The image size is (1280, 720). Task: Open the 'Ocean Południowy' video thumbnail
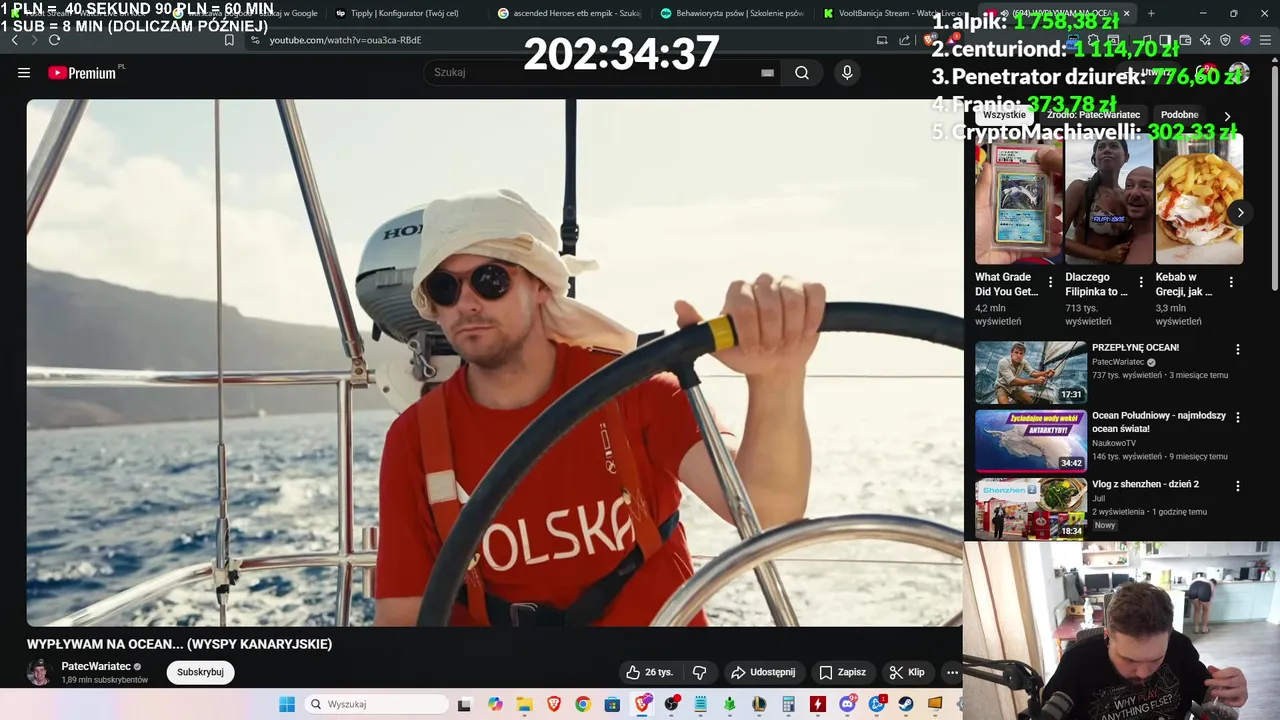point(1031,440)
